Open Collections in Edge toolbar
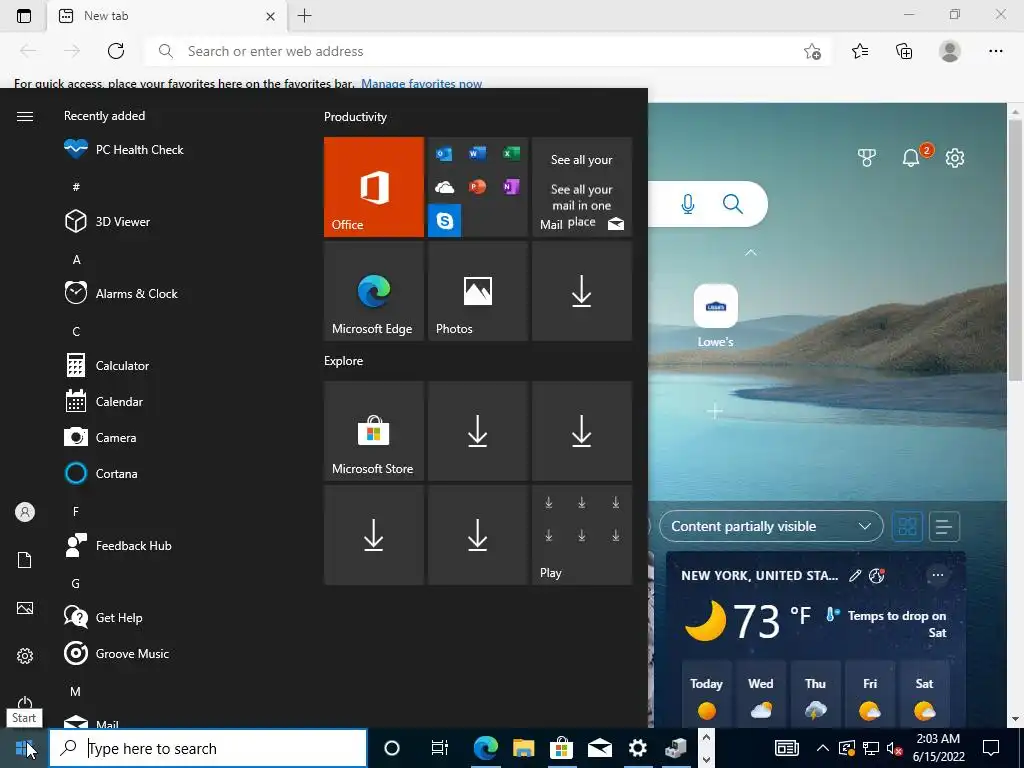1024x768 pixels. [x=904, y=51]
